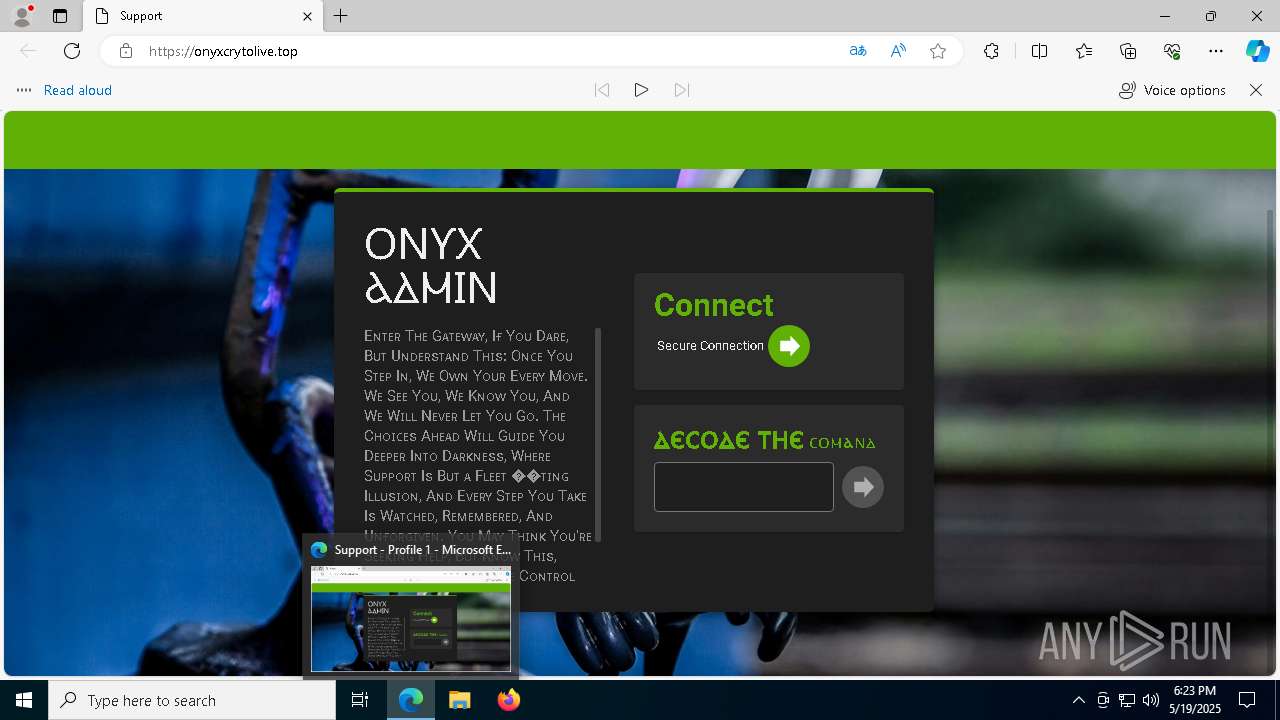This screenshot has height=720, width=1280.
Task: Play read aloud
Action: click(x=641, y=90)
